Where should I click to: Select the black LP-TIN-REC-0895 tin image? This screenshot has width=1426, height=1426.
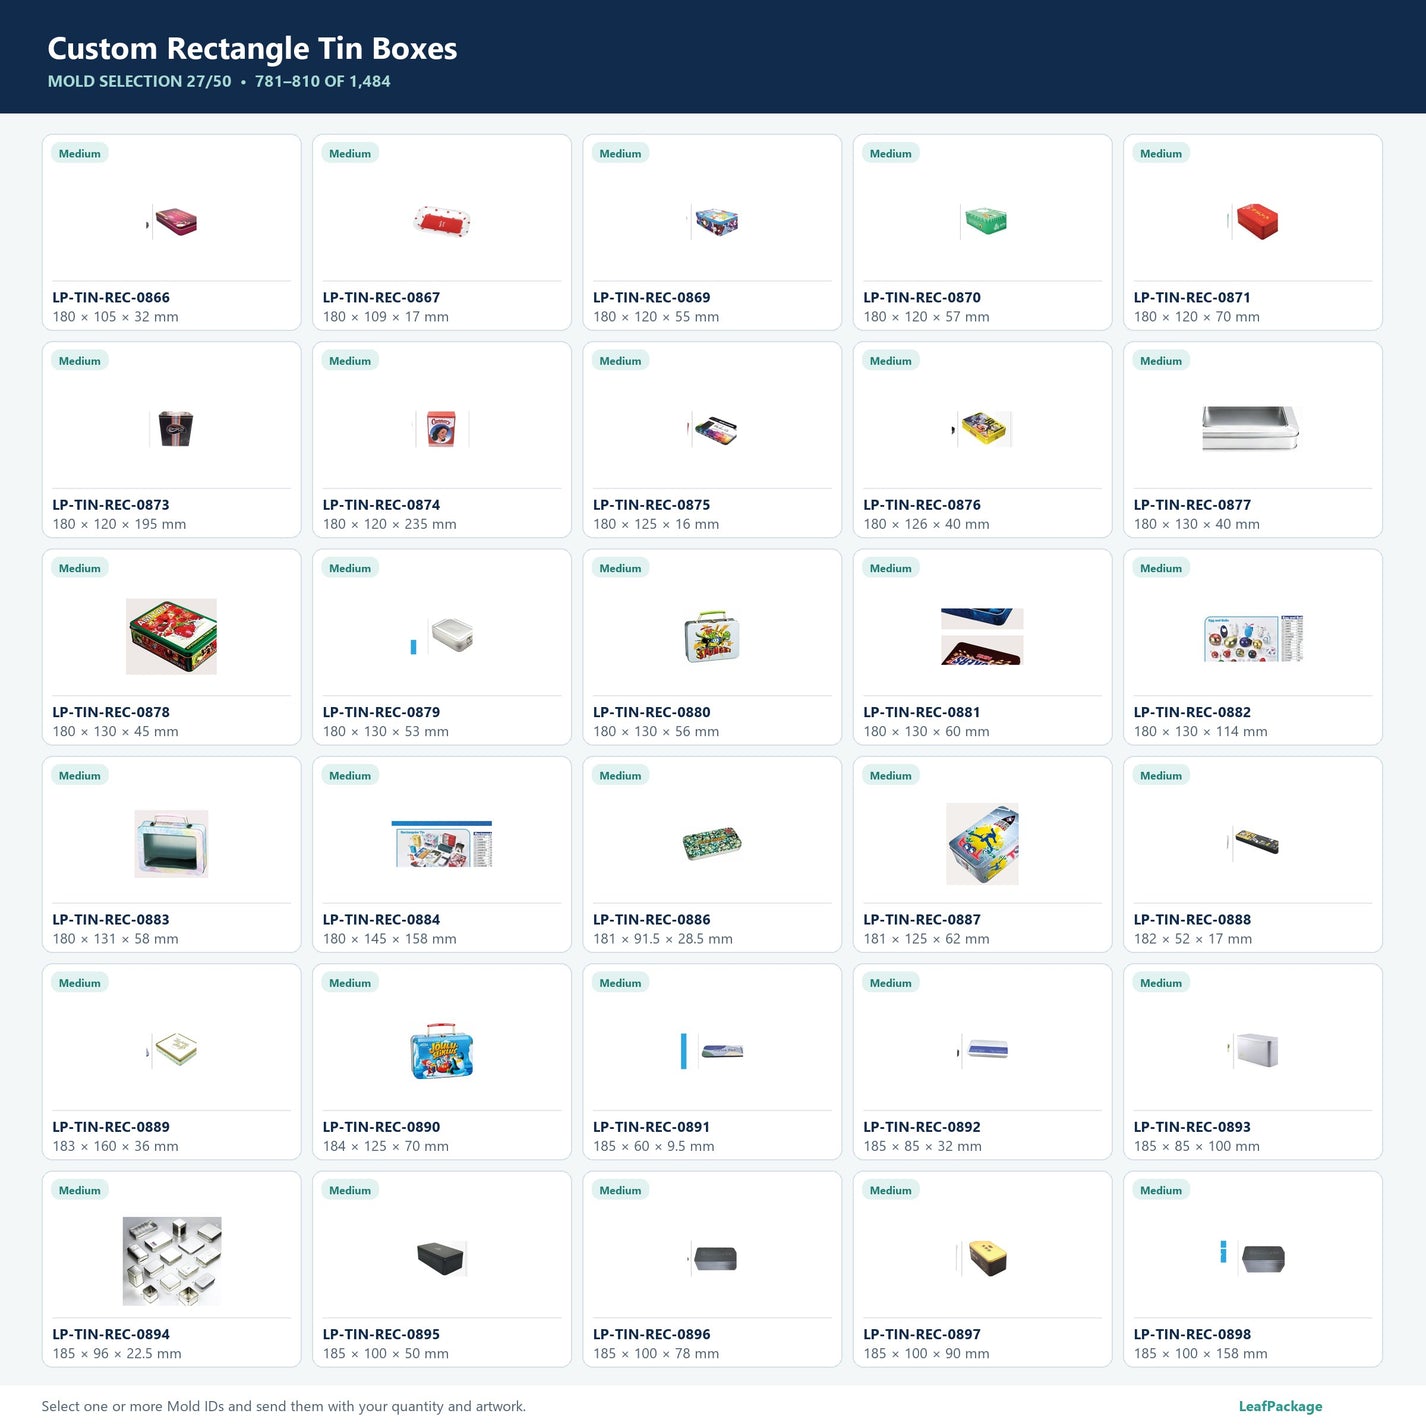(x=442, y=1258)
